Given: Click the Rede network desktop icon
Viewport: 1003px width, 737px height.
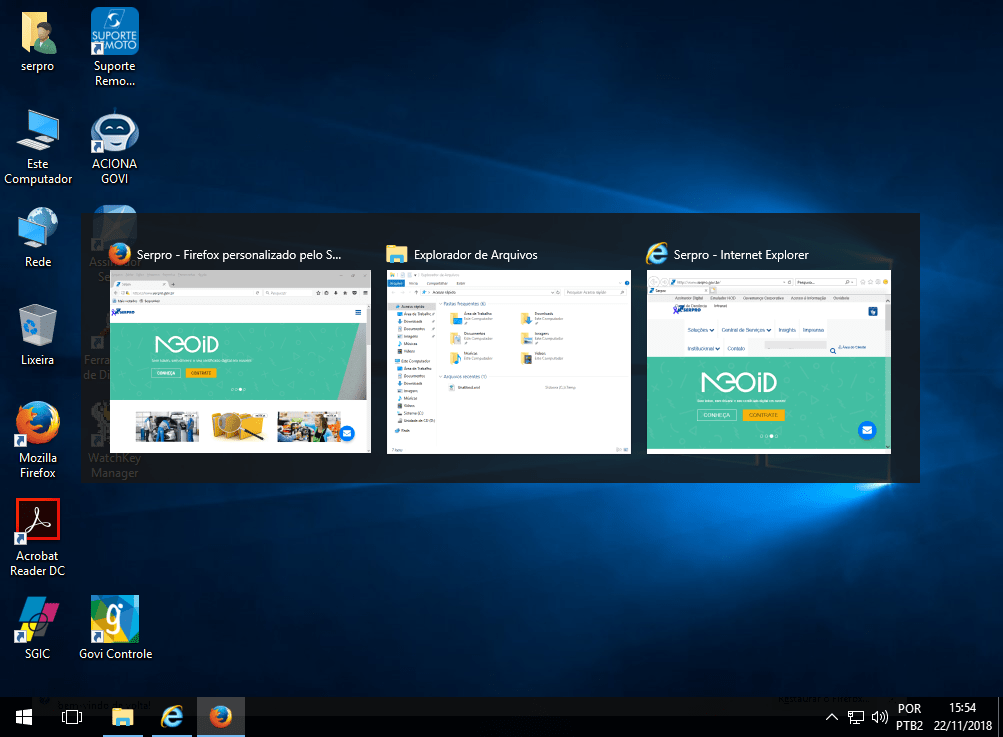Looking at the screenshot, I should click(x=38, y=229).
